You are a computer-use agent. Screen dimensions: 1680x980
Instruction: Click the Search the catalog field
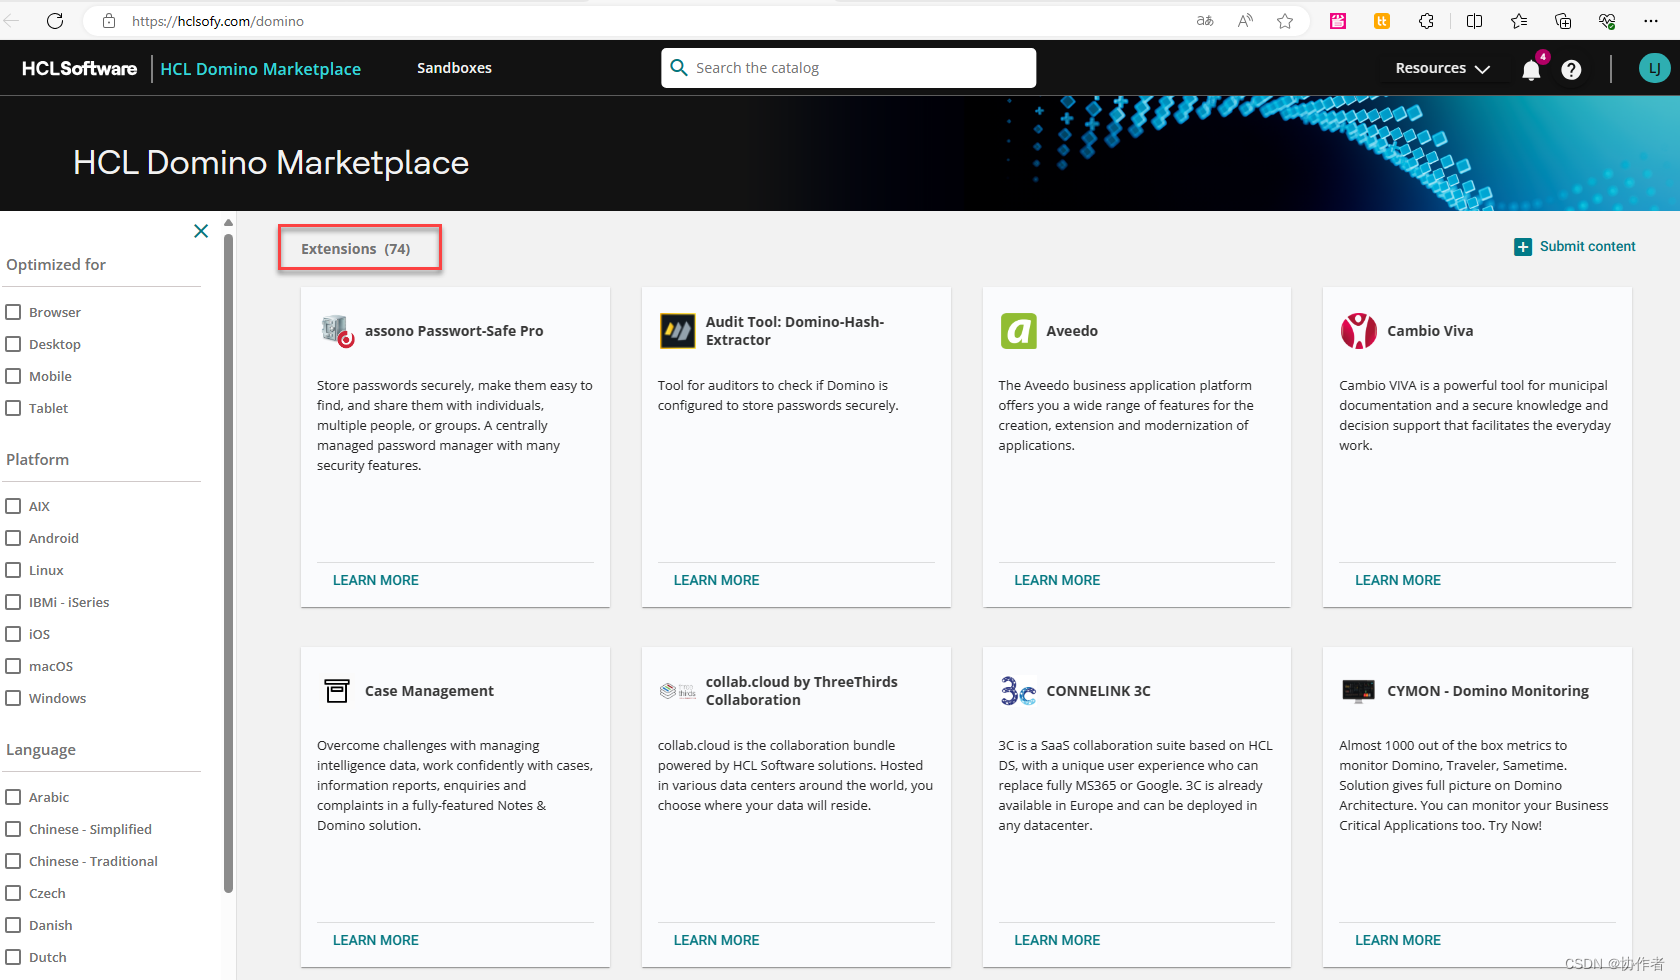(x=848, y=68)
